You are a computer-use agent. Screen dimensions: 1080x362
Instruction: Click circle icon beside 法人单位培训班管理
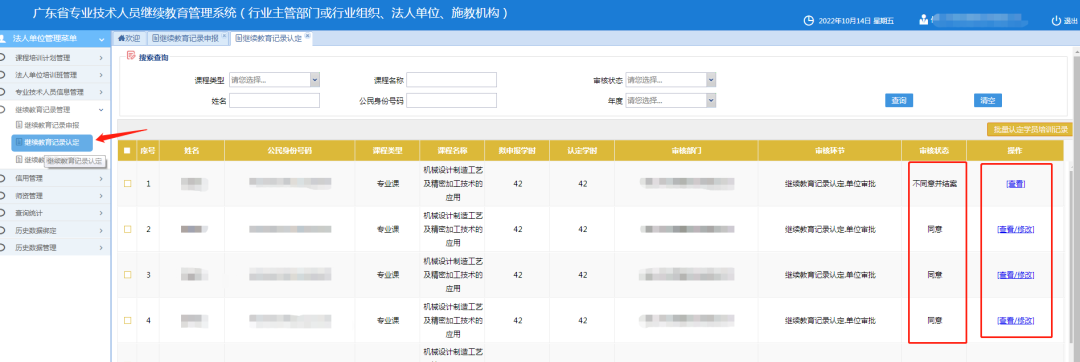point(3,75)
